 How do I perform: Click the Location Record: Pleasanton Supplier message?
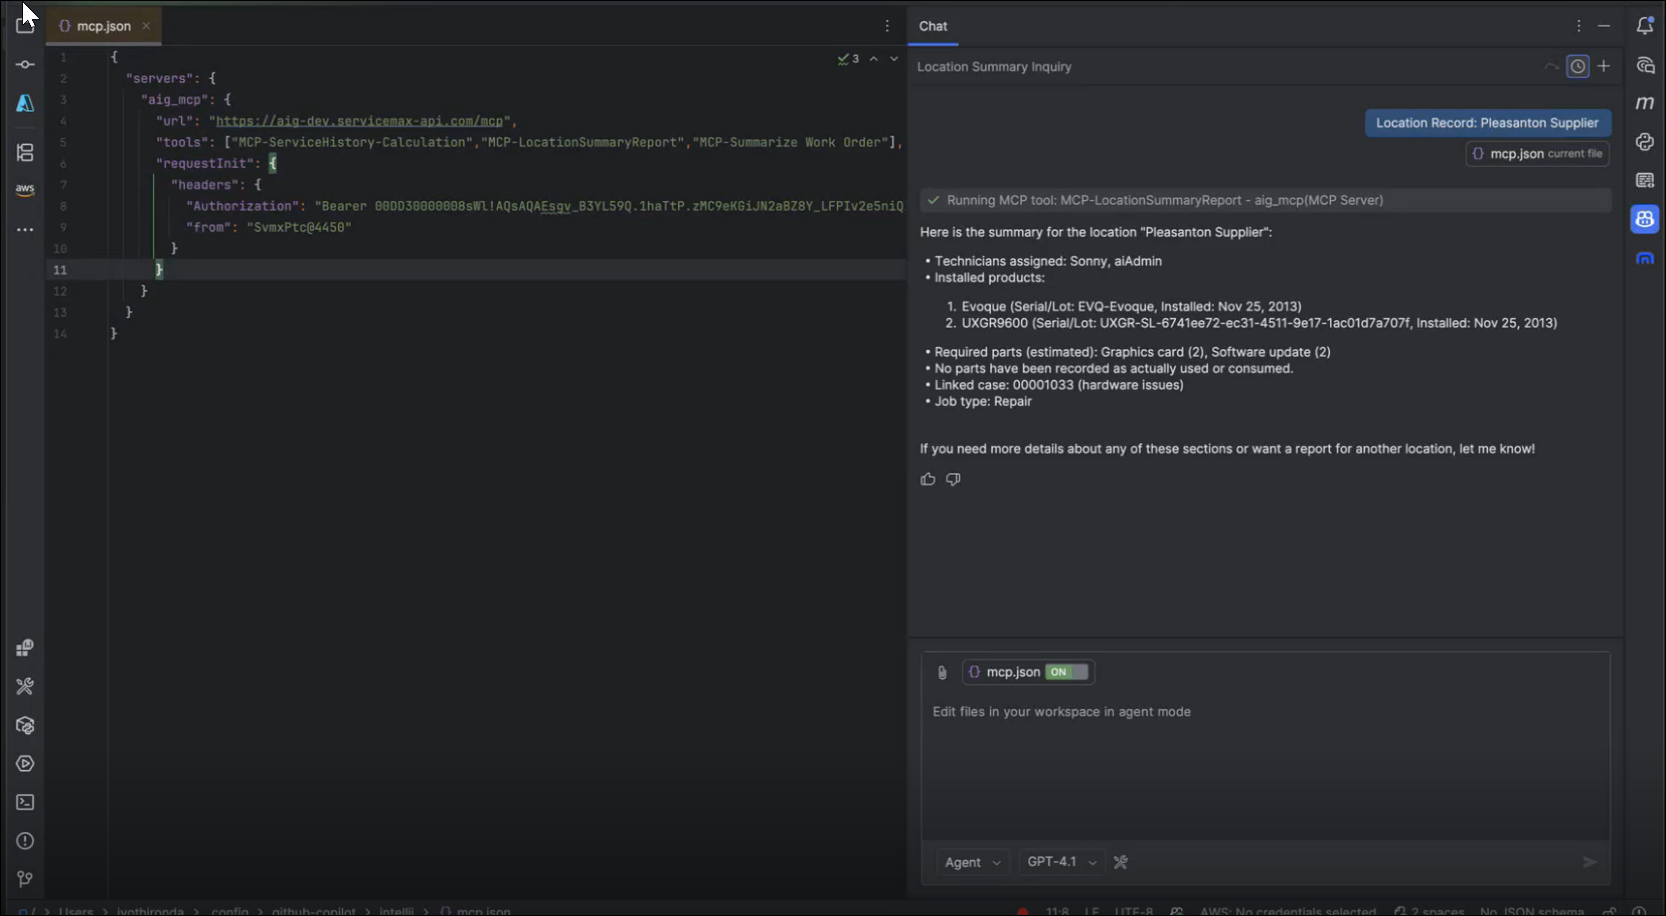[1487, 123]
